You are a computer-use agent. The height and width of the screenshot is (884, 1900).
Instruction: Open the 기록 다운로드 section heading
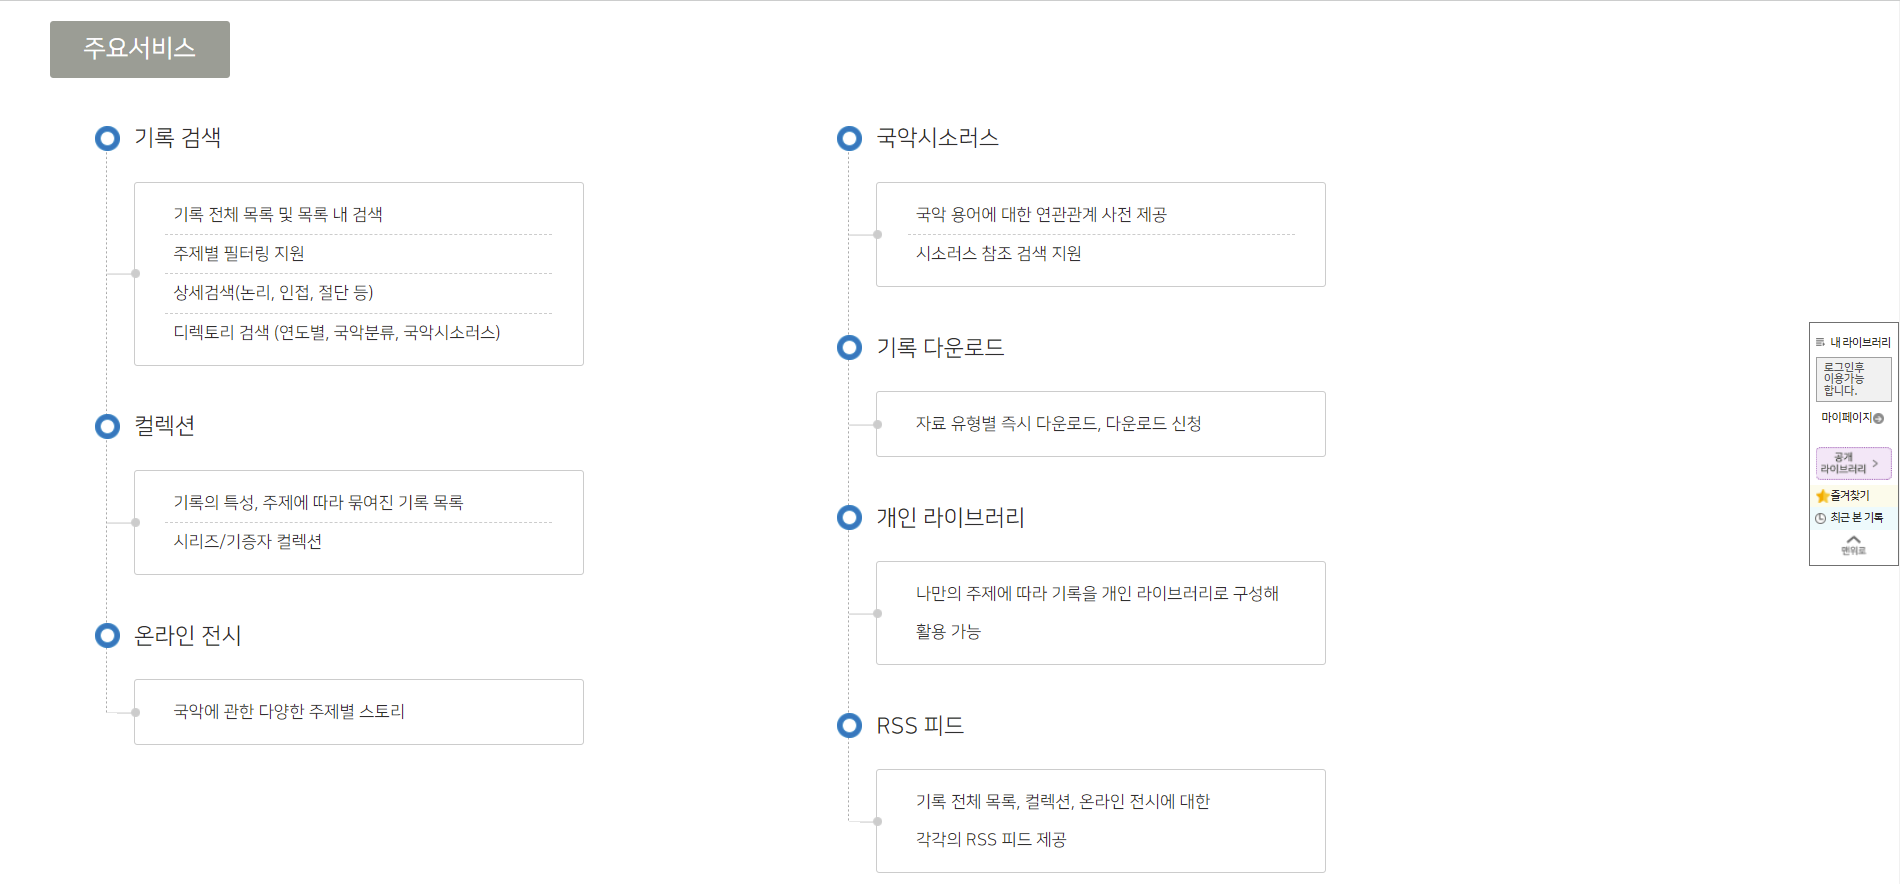click(x=940, y=347)
